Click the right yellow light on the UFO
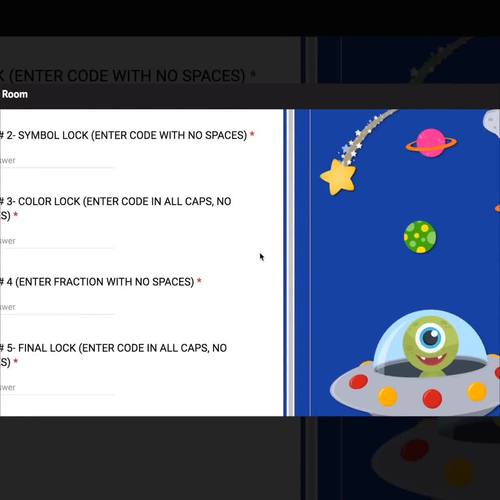500x500 pixels. (477, 392)
